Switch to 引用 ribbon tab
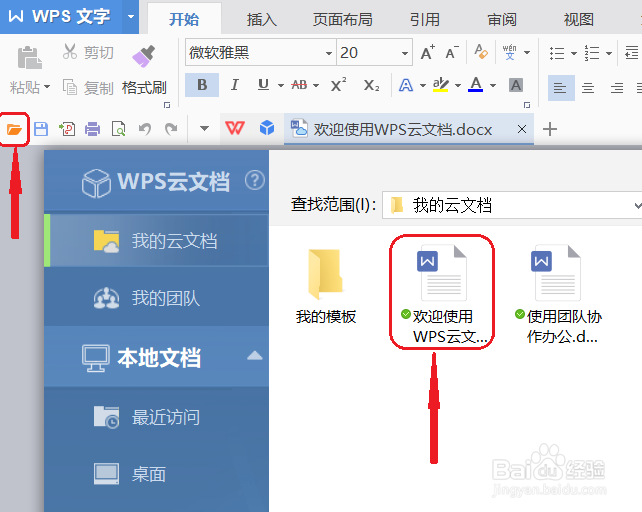The image size is (642, 512). point(425,19)
